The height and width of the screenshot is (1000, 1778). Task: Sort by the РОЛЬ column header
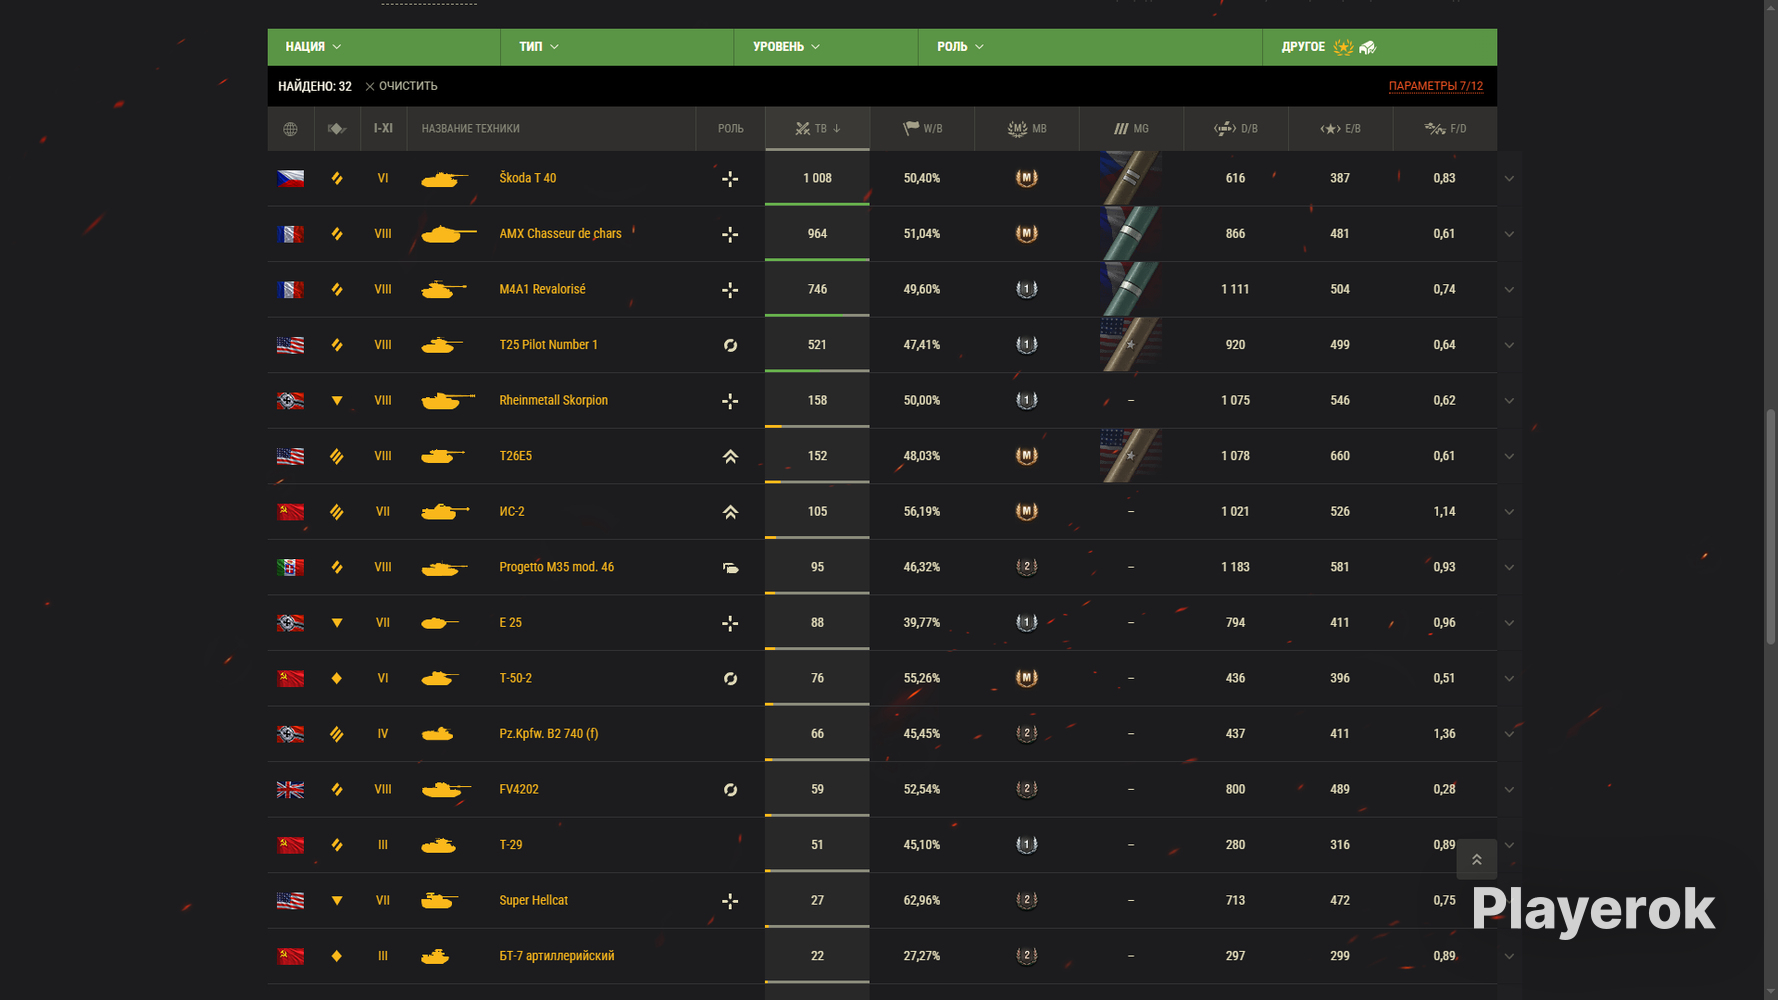point(731,129)
